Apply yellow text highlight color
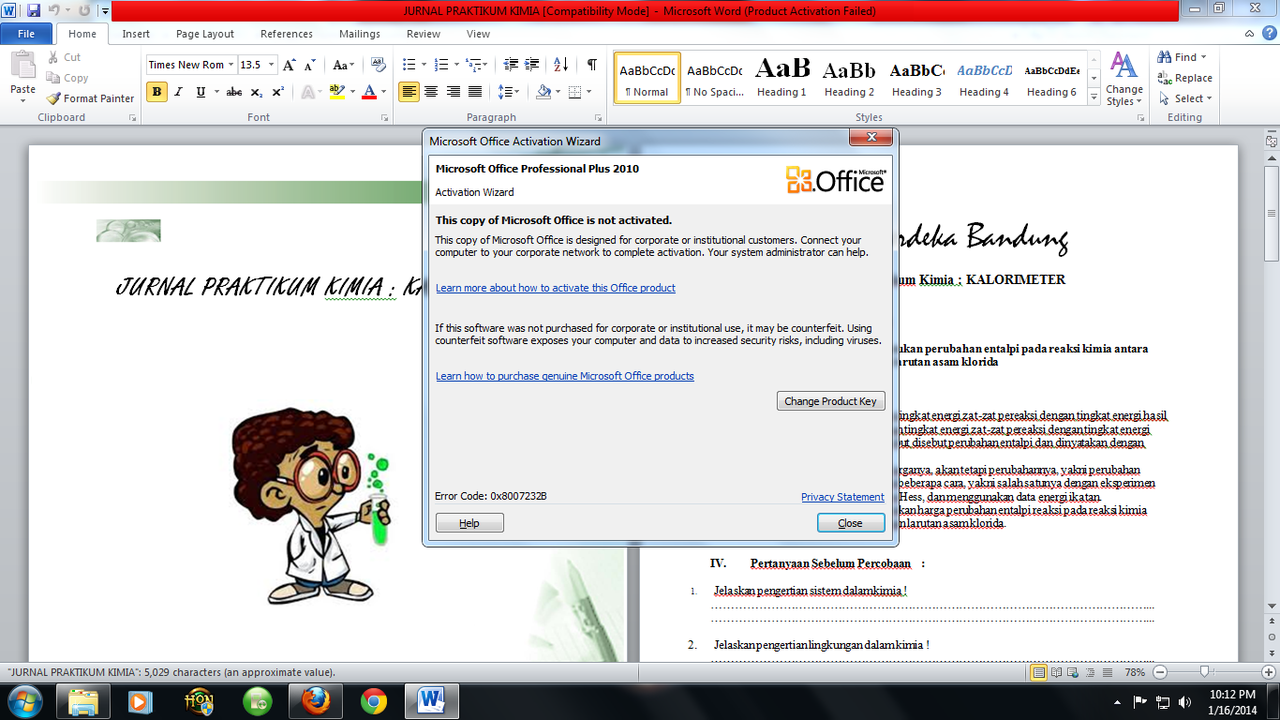This screenshot has height=720, width=1280. [336, 92]
